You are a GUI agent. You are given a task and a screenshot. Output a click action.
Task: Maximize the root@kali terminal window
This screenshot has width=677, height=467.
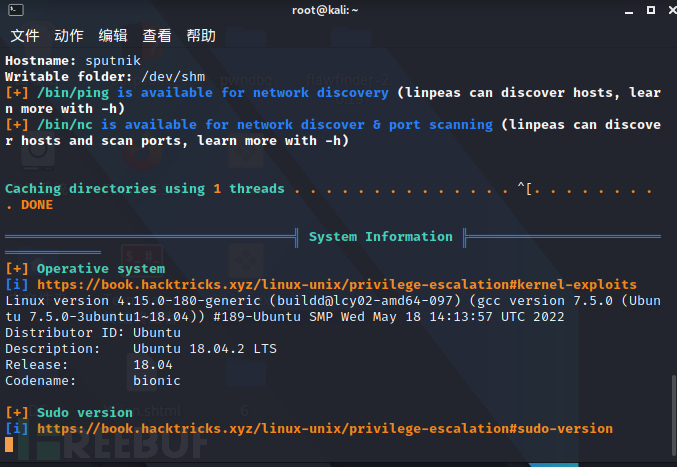pyautogui.click(x=651, y=10)
